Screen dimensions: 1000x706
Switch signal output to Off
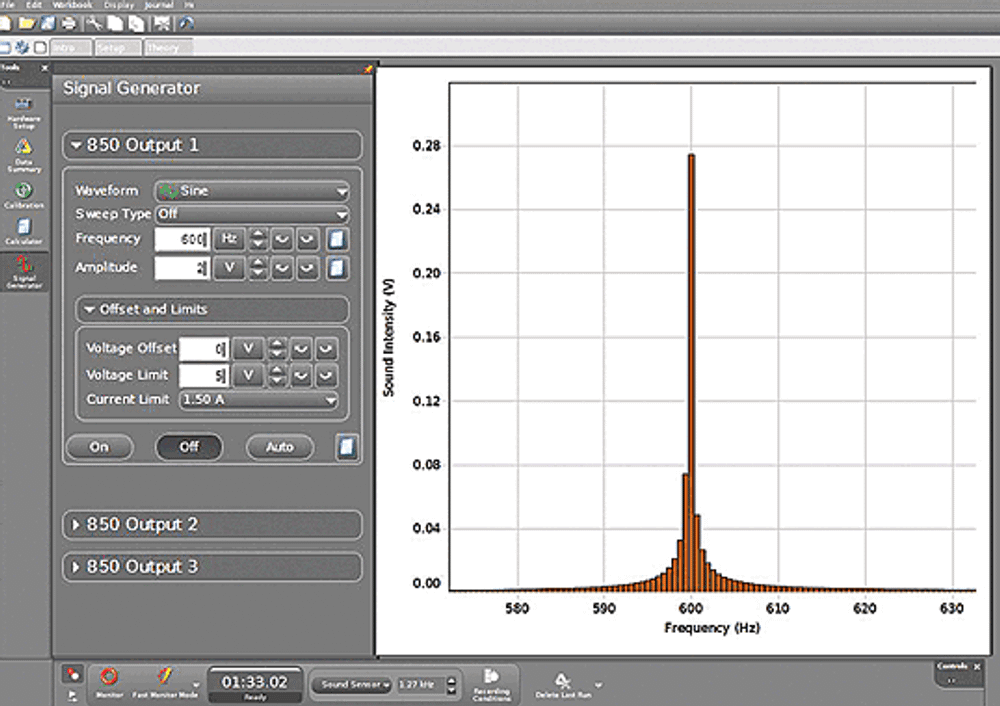pos(189,447)
